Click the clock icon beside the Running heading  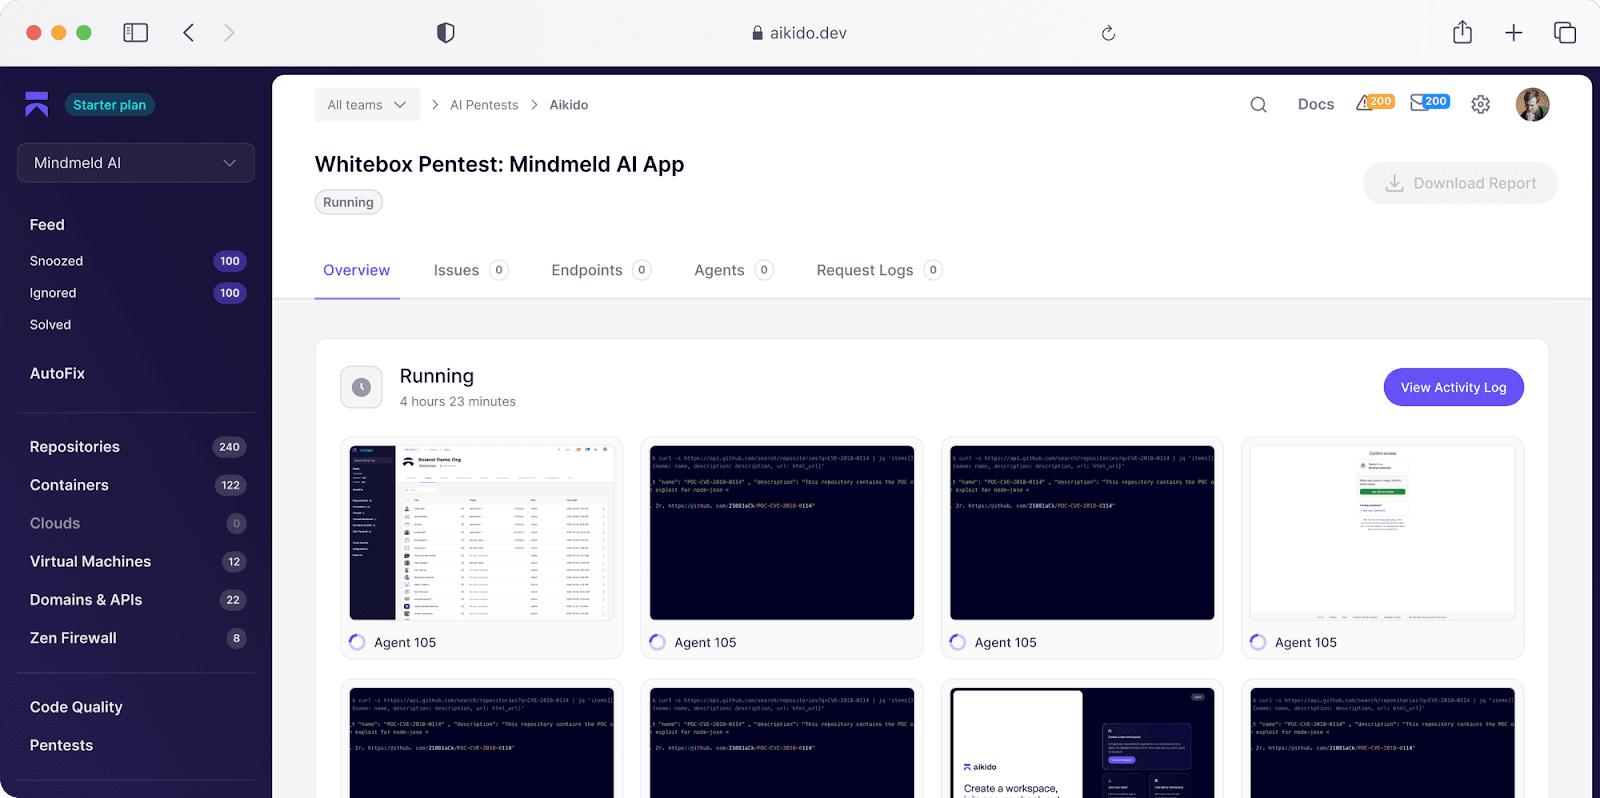pyautogui.click(x=362, y=387)
